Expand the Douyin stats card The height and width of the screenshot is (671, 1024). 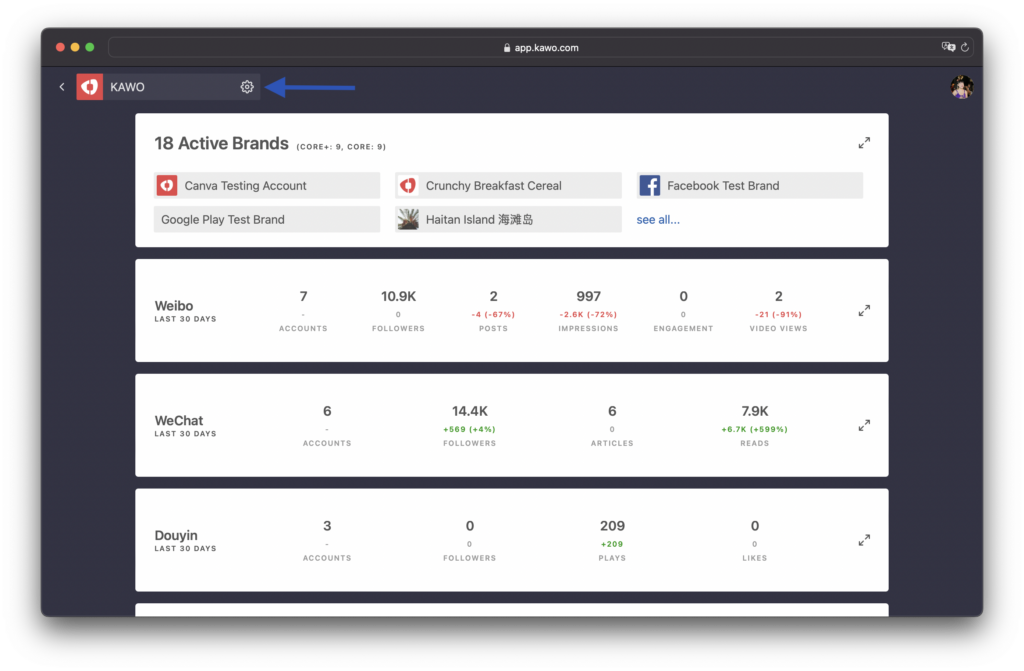coord(864,540)
